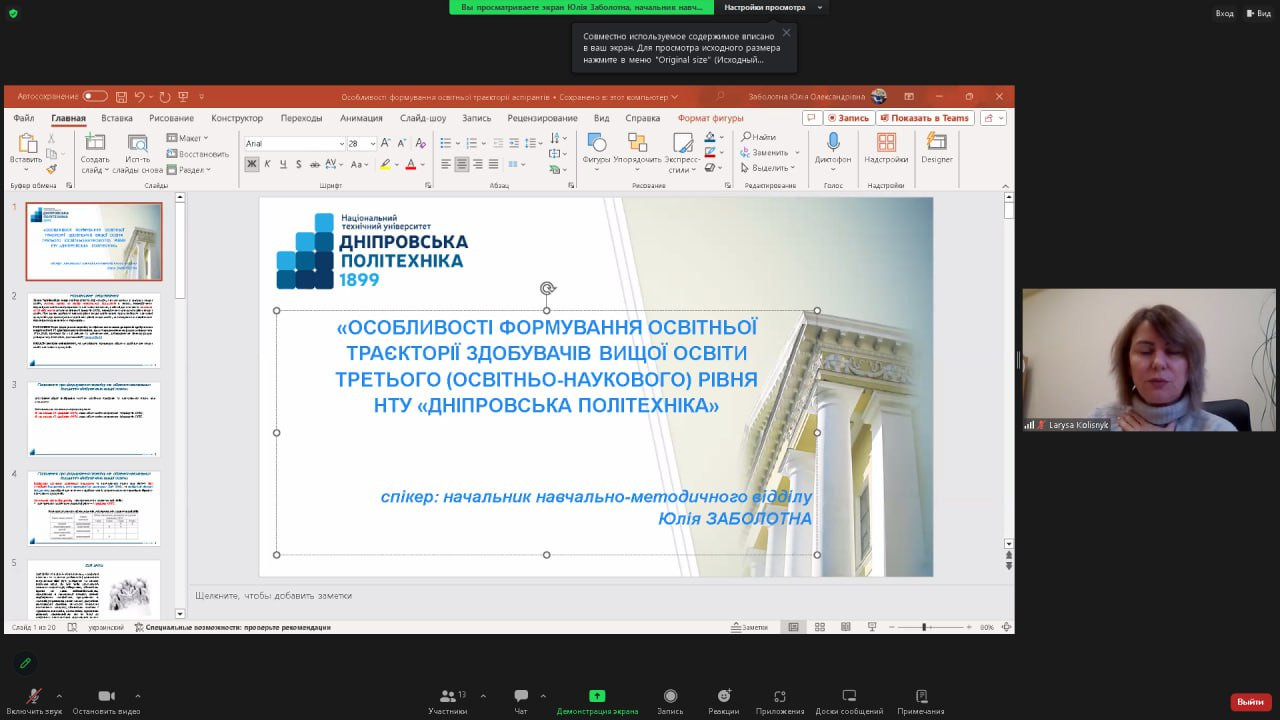The image size is (1280, 720).
Task: Toggle center text alignment
Action: (462, 164)
